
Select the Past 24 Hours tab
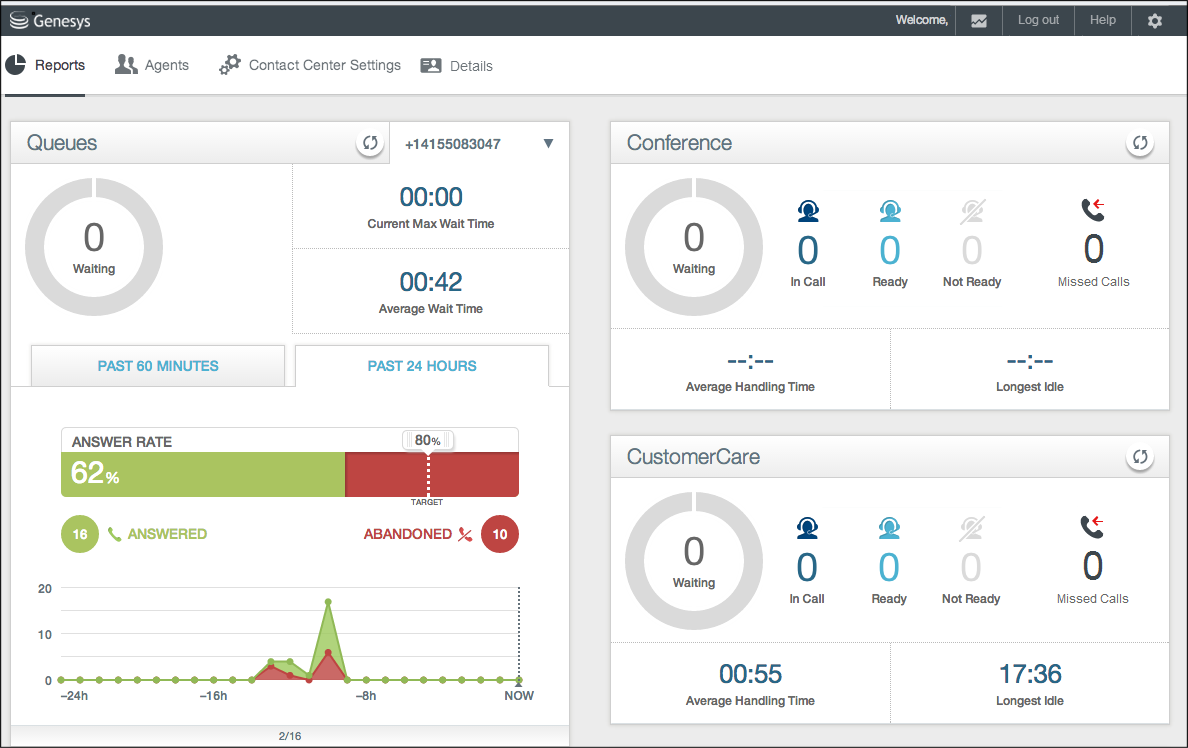[x=422, y=366]
